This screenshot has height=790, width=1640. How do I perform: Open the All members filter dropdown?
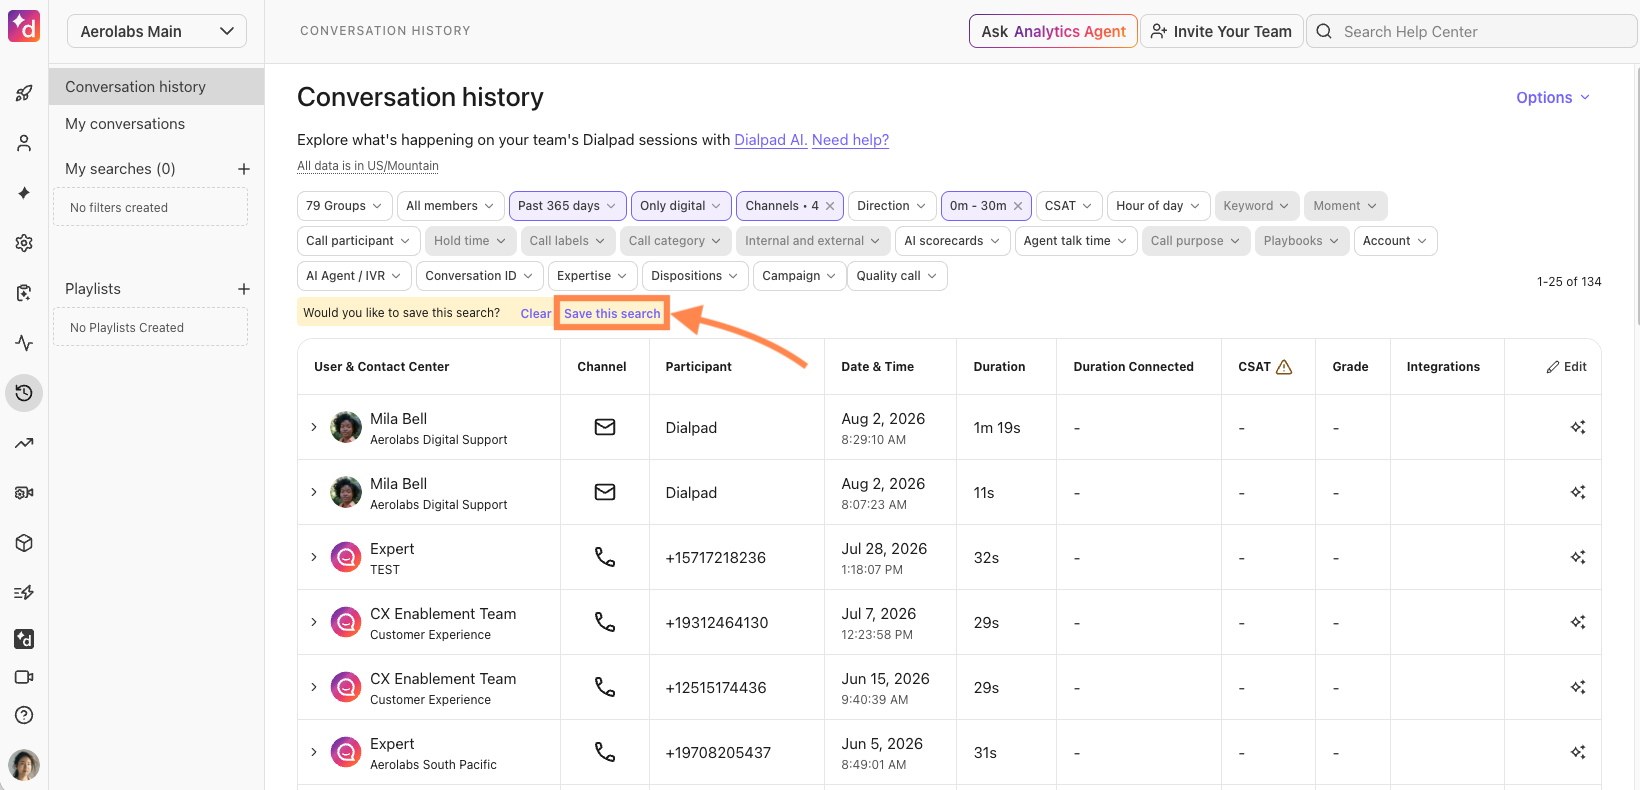(x=450, y=206)
